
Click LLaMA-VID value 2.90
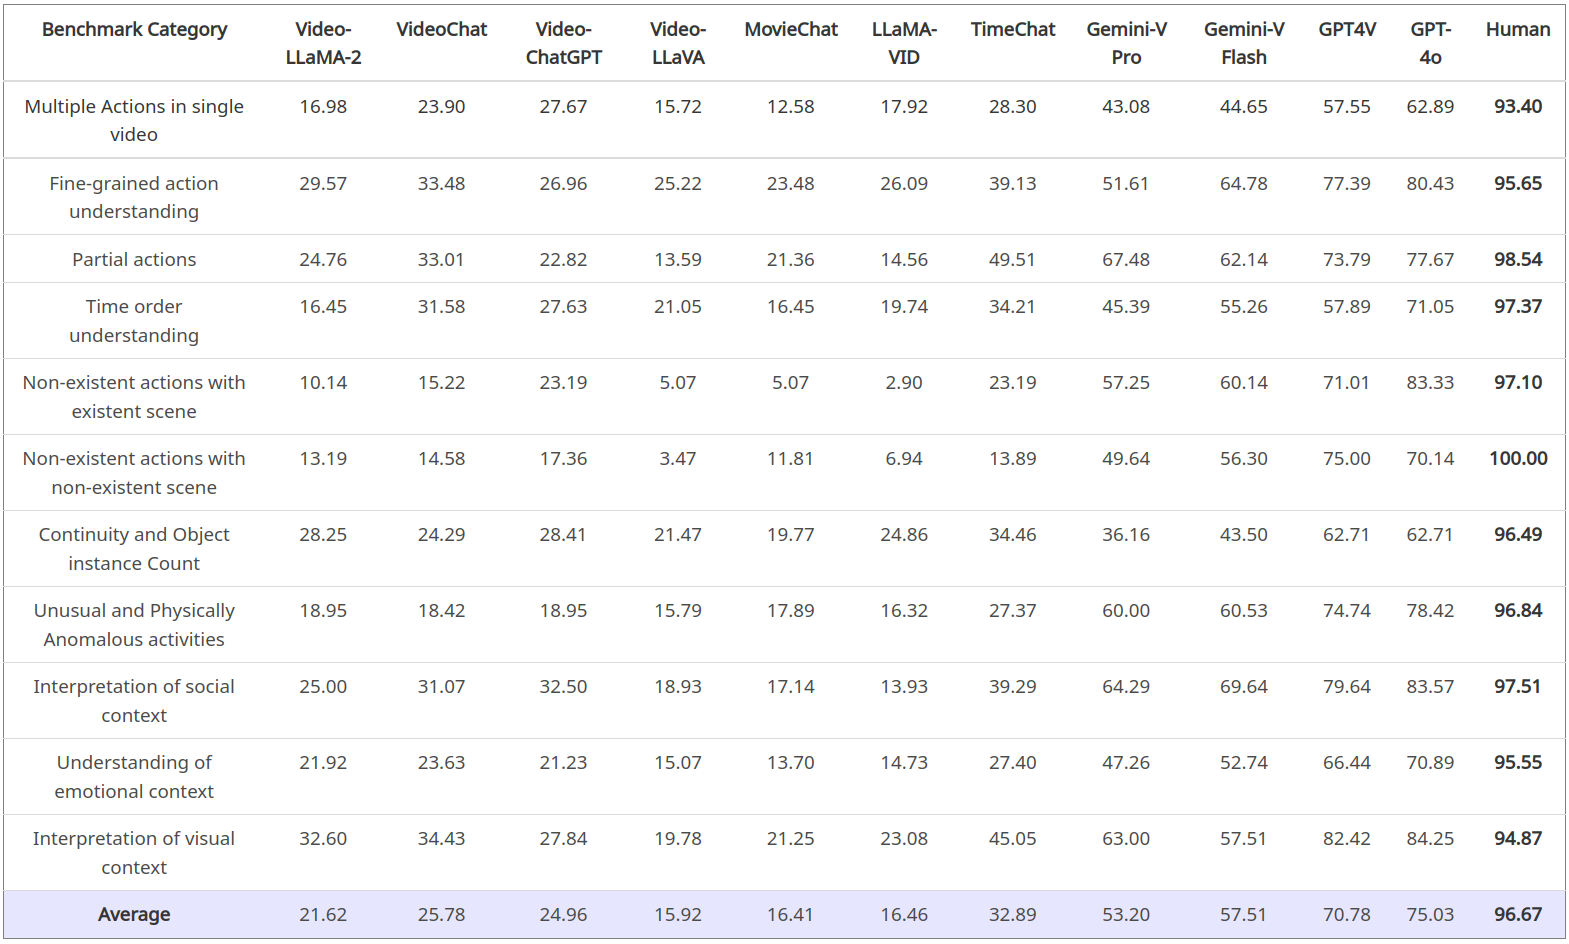point(904,383)
